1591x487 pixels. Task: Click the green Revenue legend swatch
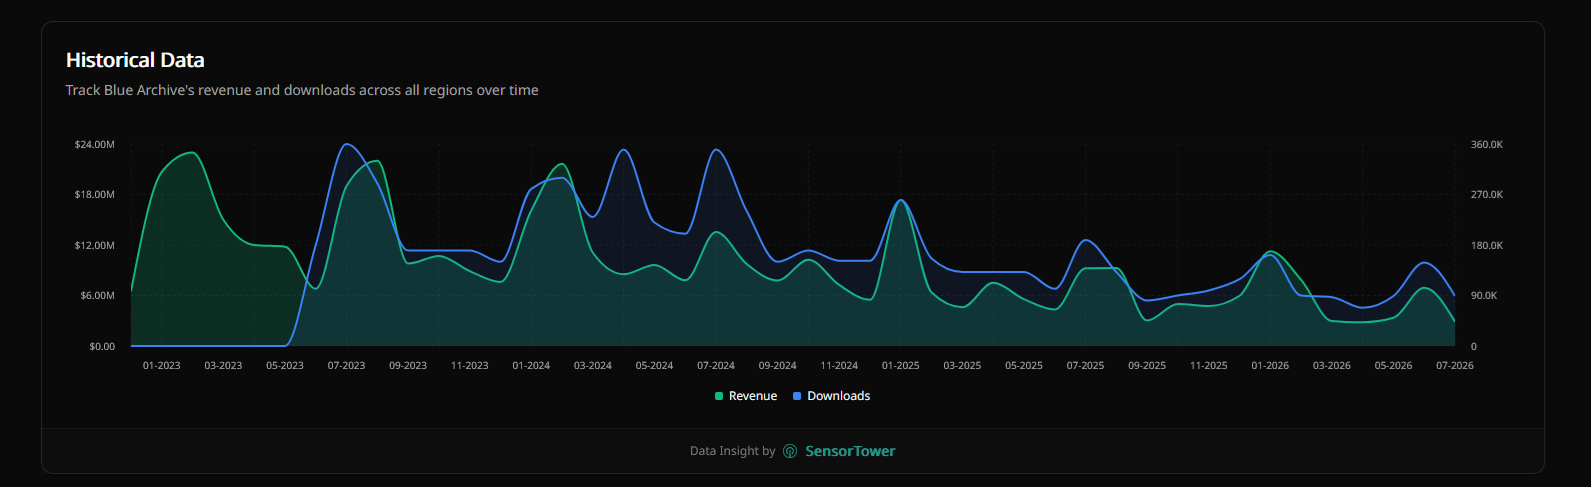click(719, 396)
